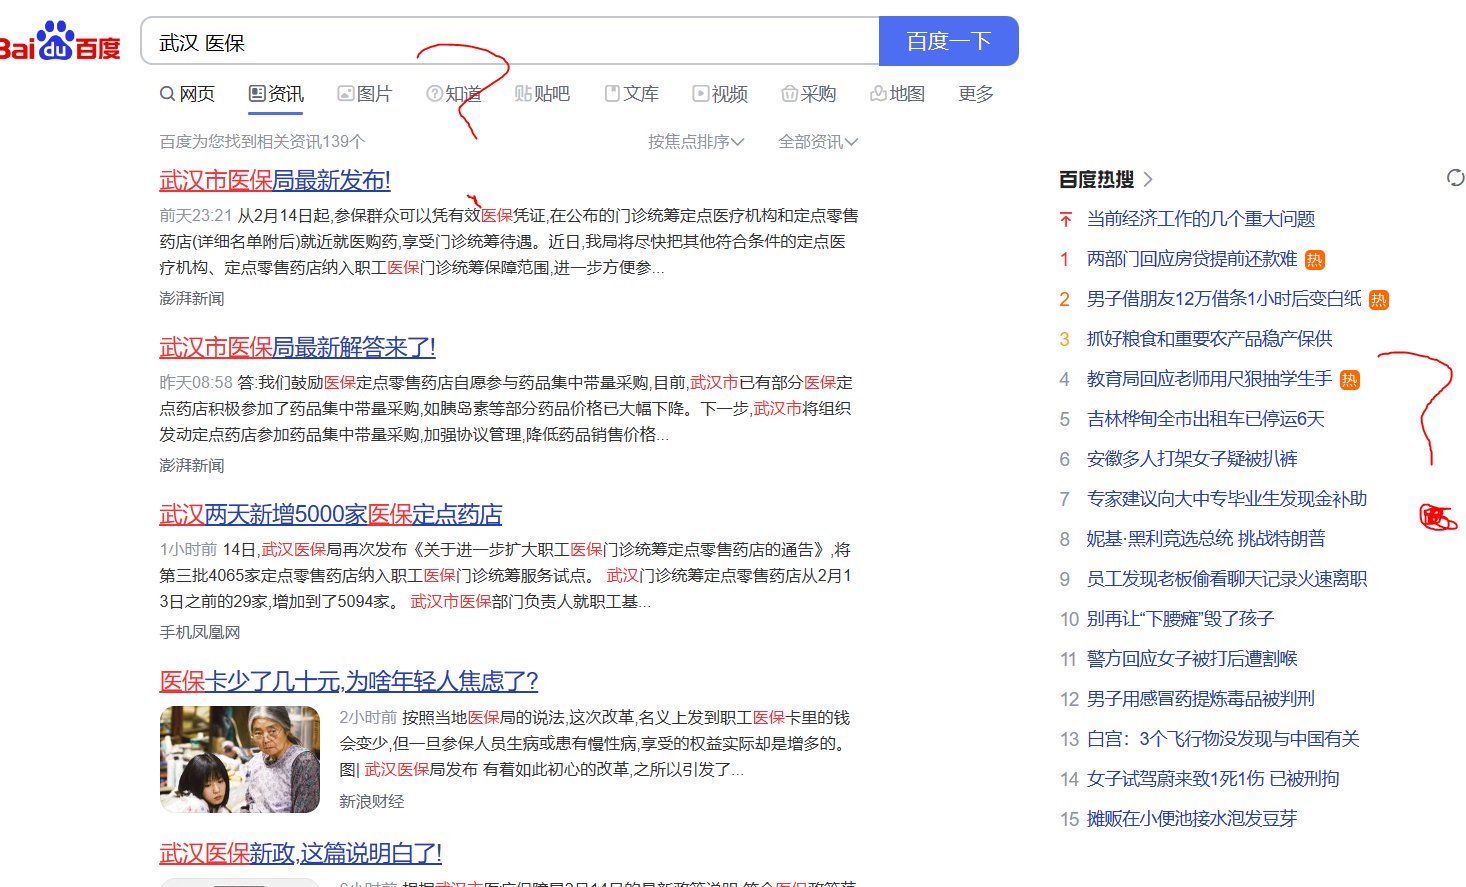The image size is (1466, 887).
Task: Click the 更多 menu item
Action: click(x=976, y=94)
